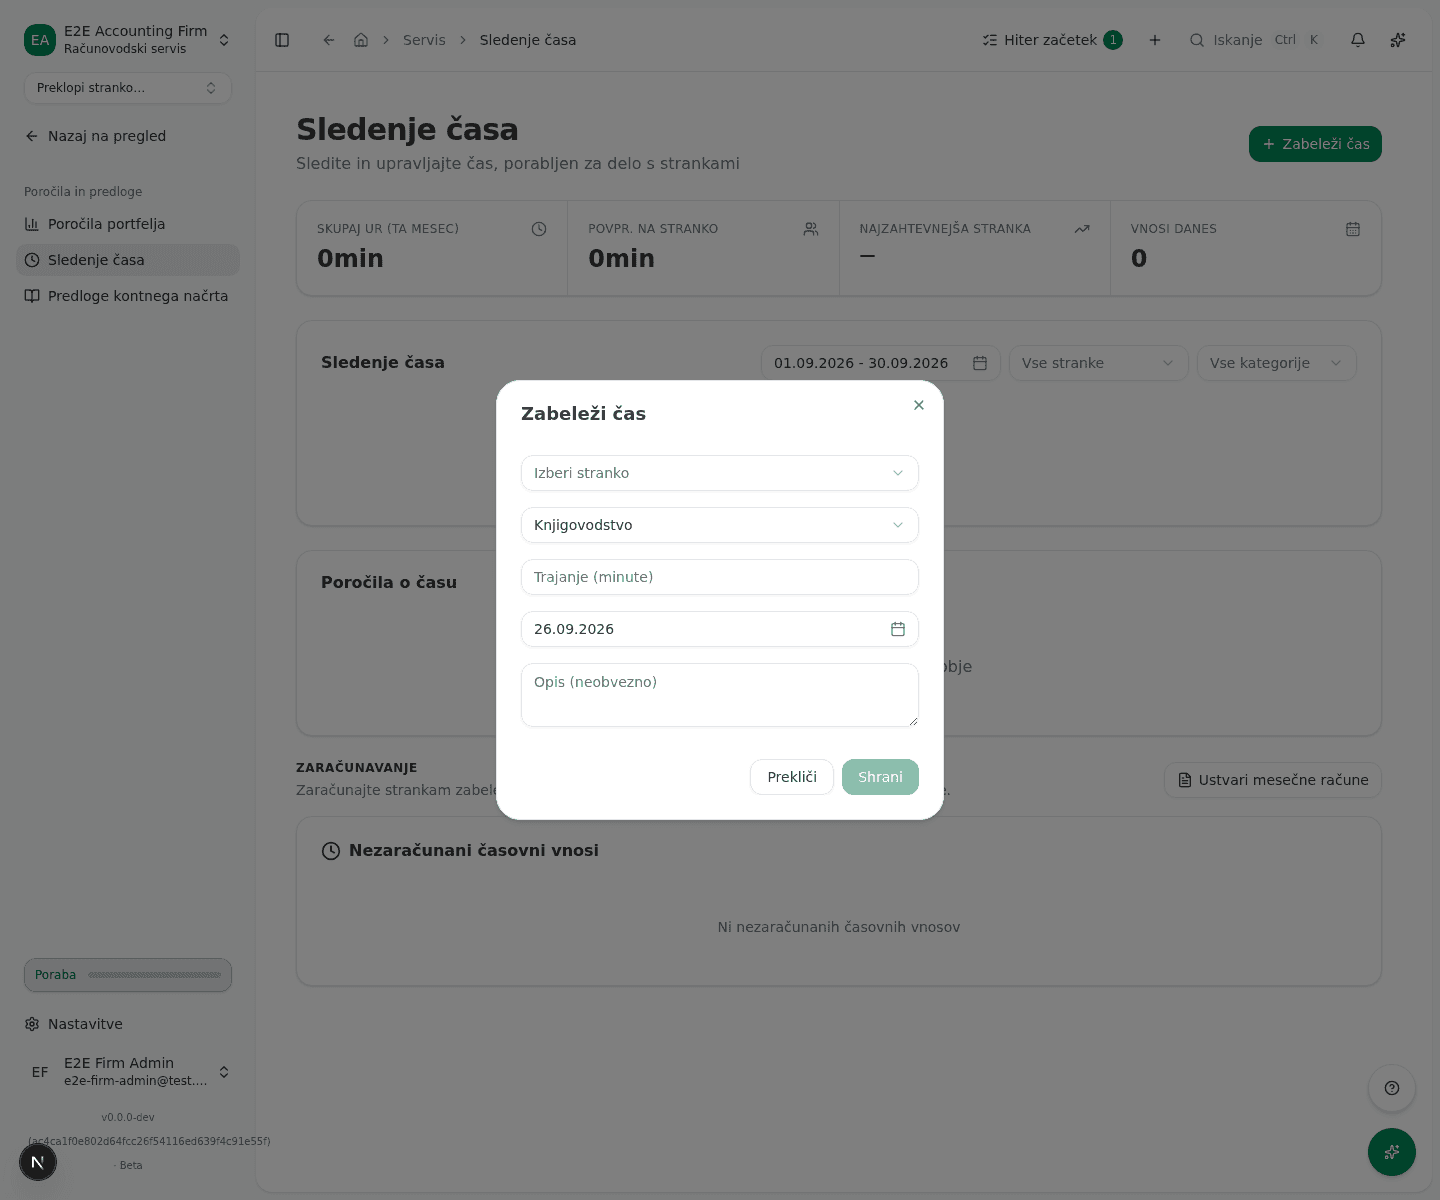Click the people icon on Povpr. na stranko card
Viewport: 1440px width, 1200px height.
[x=811, y=229]
